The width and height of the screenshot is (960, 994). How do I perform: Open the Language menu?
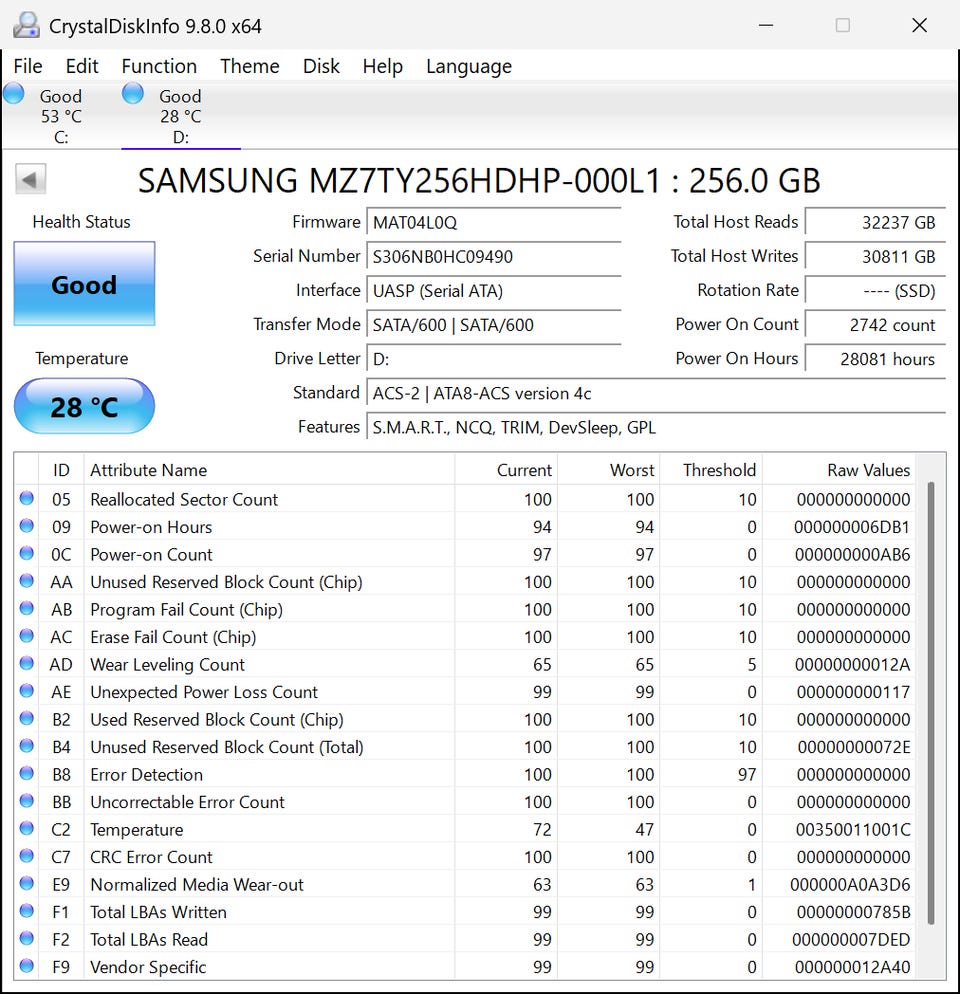(x=469, y=66)
